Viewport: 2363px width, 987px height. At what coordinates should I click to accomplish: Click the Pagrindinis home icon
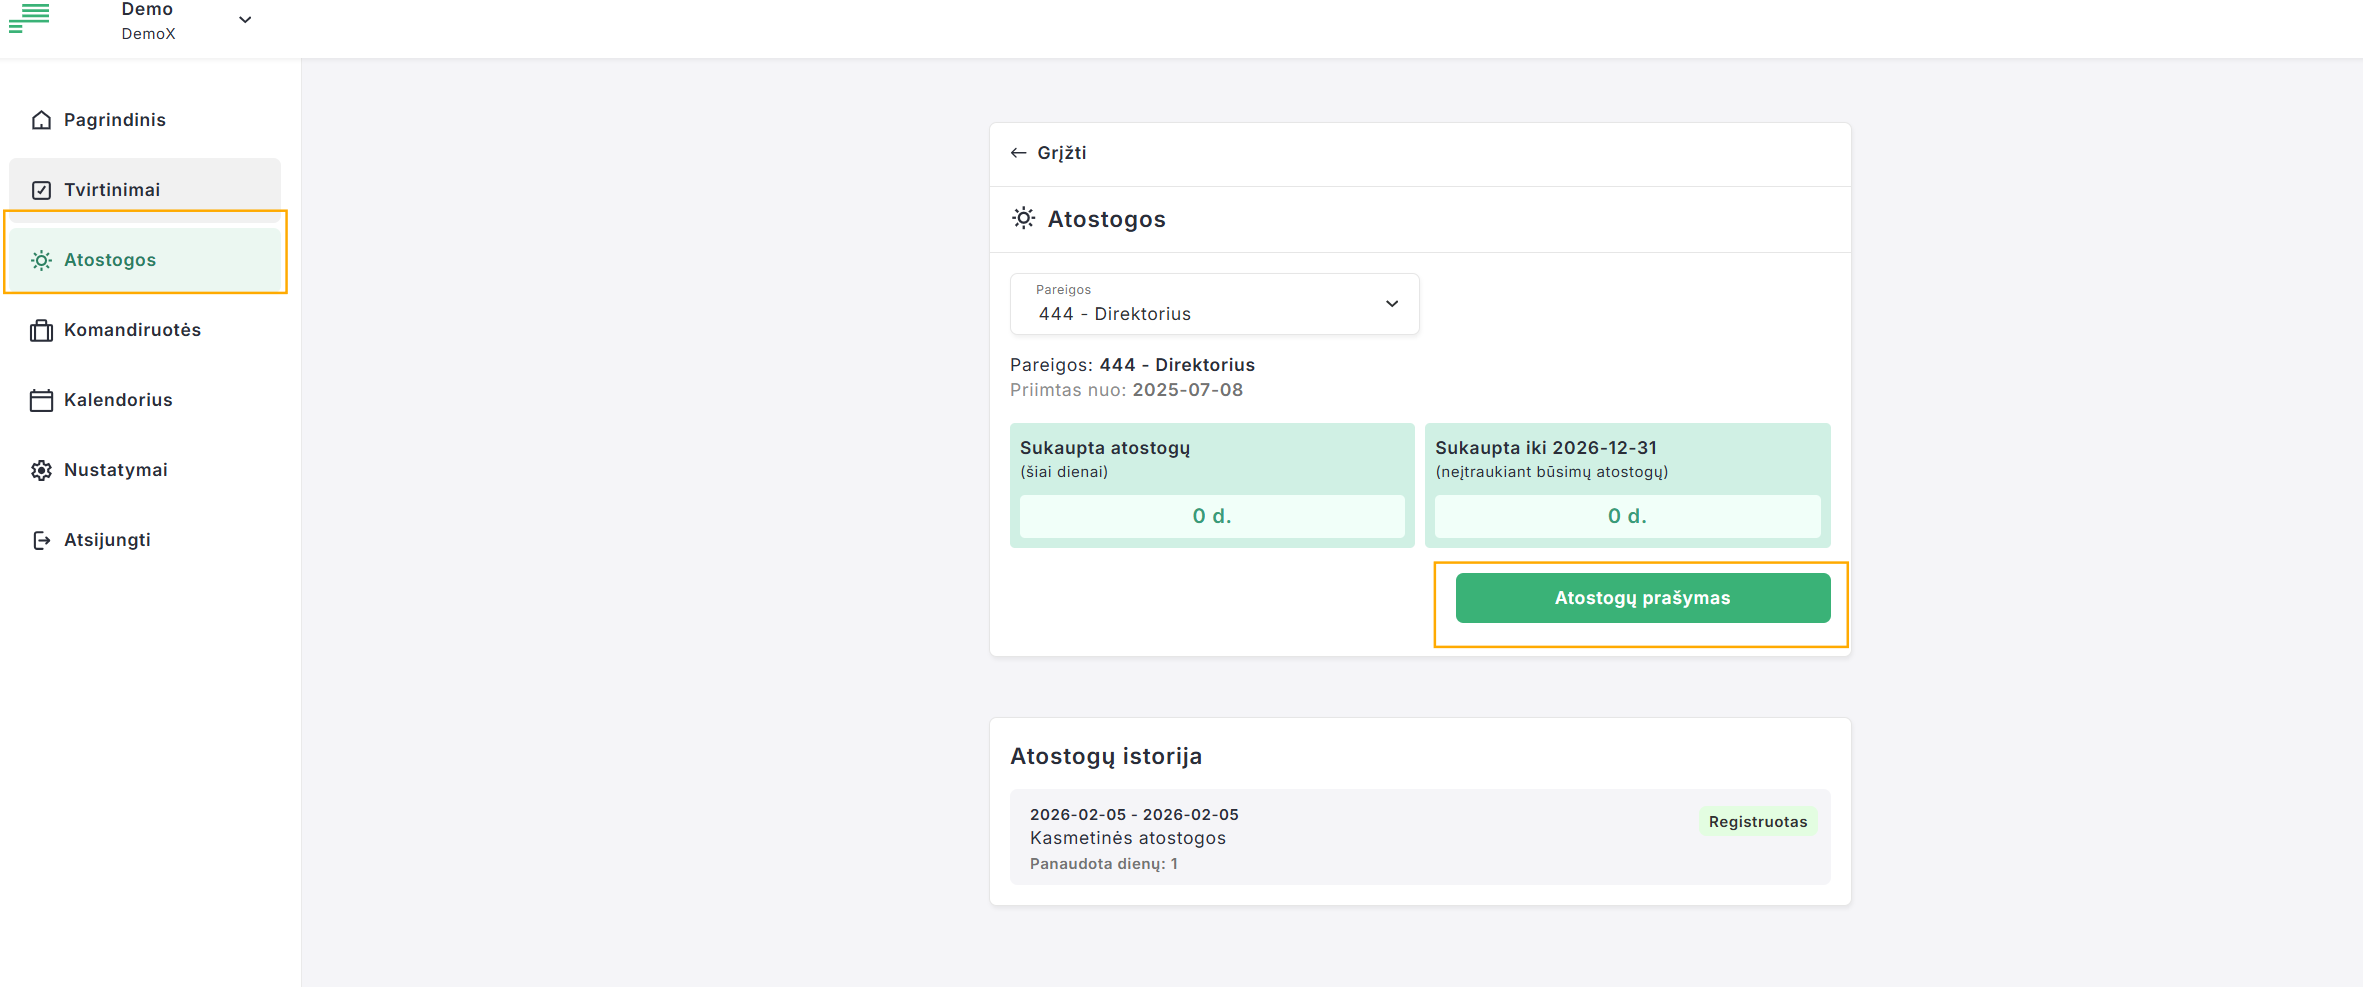[x=41, y=120]
